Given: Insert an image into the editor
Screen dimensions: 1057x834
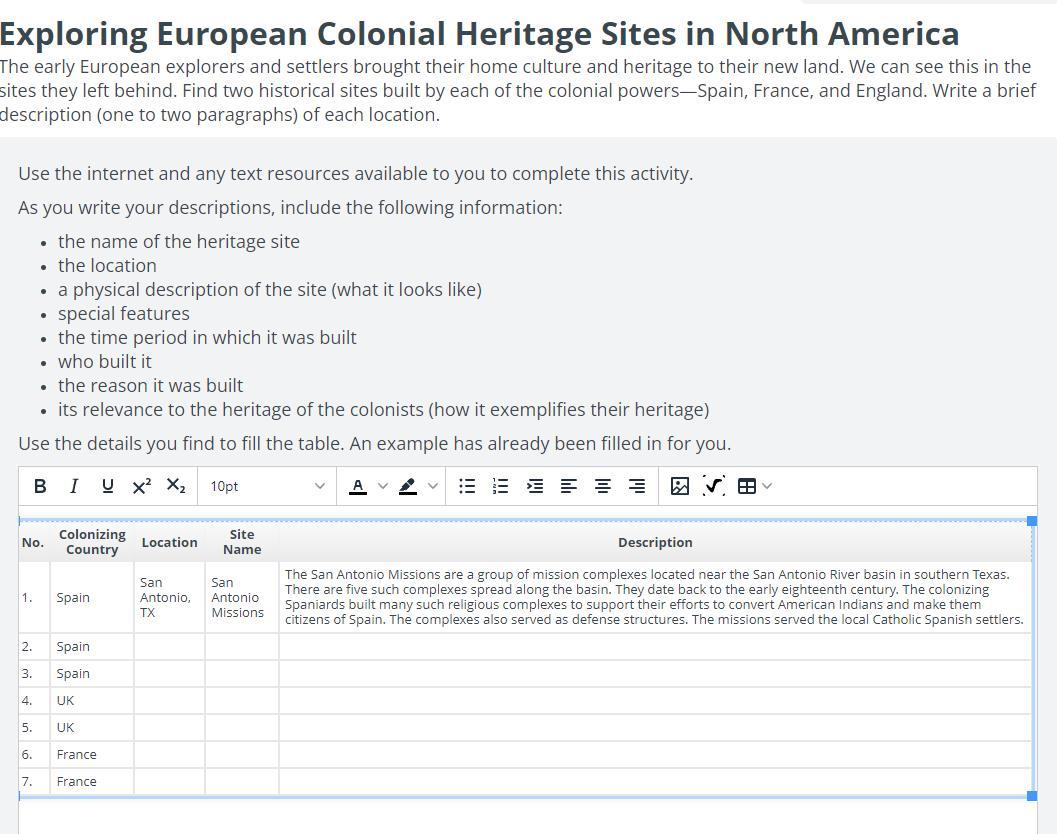Looking at the screenshot, I should point(680,486).
